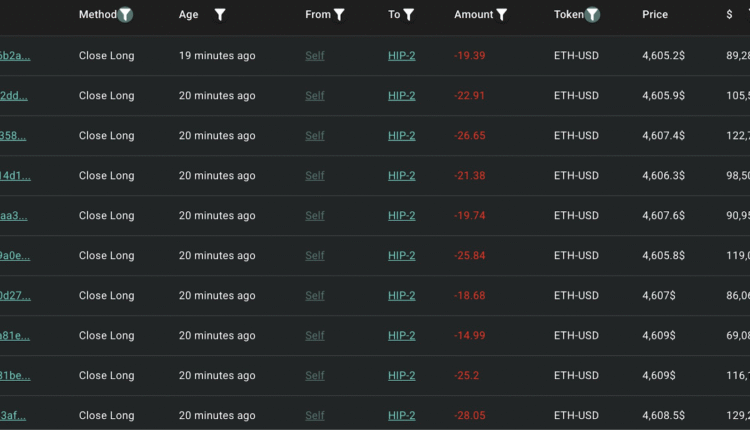Open the Method column filter icon

125,15
